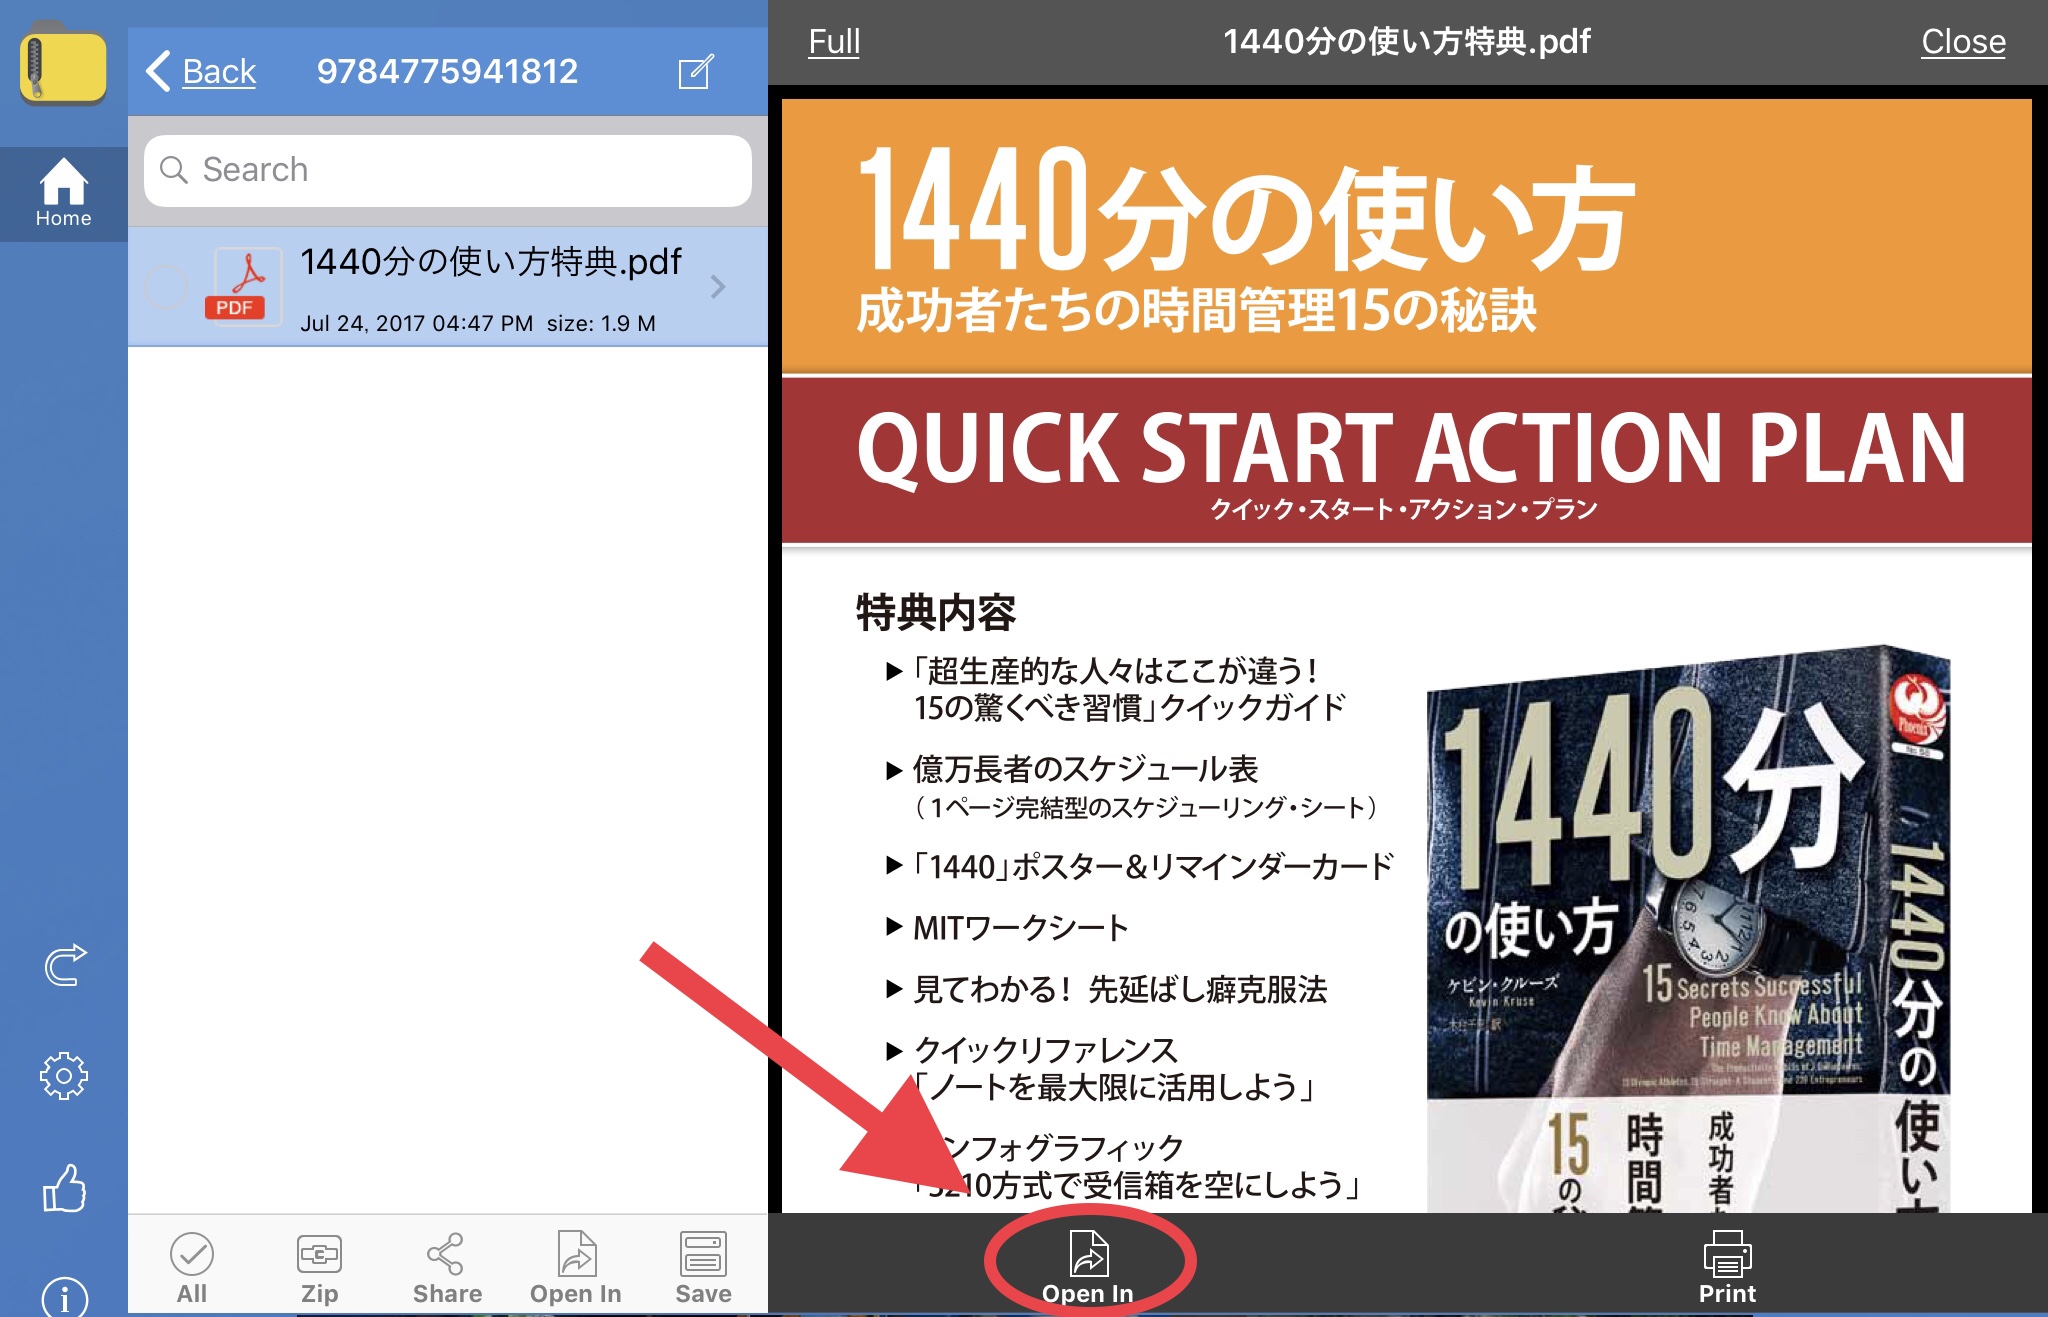Screen dimensions: 2048x1317
Task: Click folder title 9784775941812
Action: (x=447, y=71)
